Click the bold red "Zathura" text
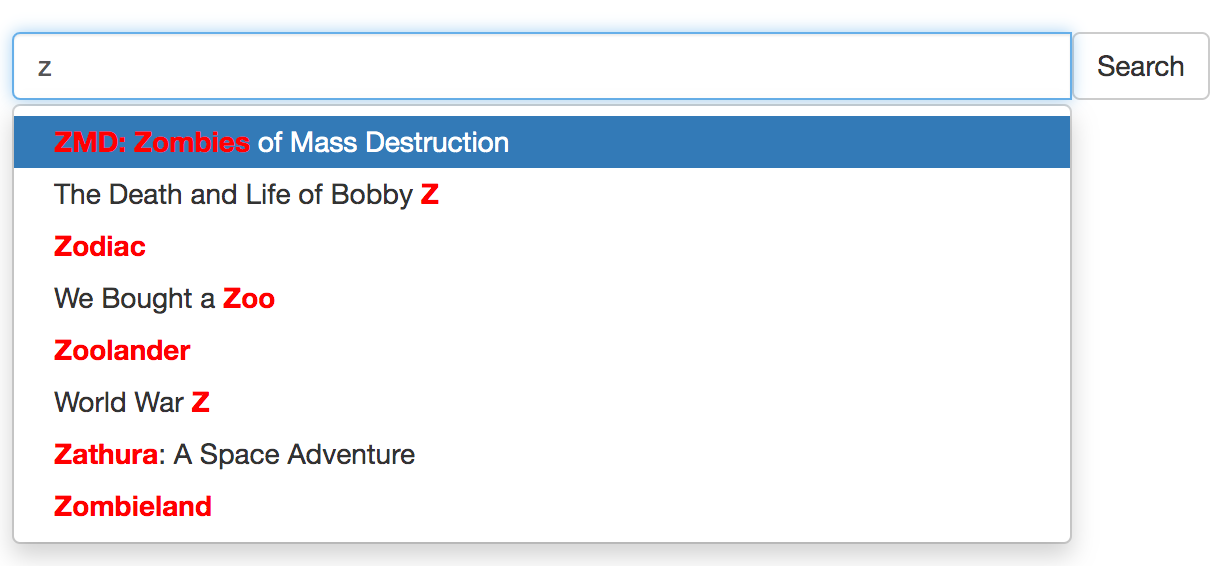This screenshot has width=1228, height=566. tap(106, 454)
